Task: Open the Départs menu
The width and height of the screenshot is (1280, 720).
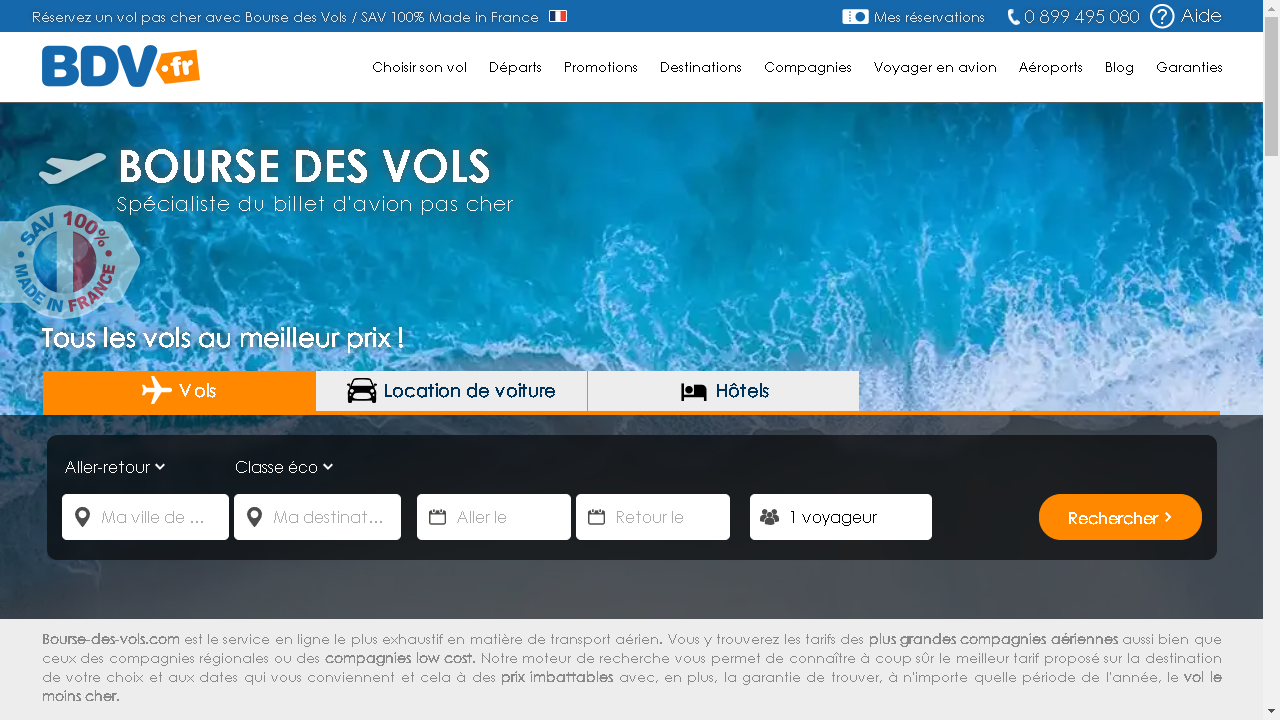Action: [x=515, y=67]
